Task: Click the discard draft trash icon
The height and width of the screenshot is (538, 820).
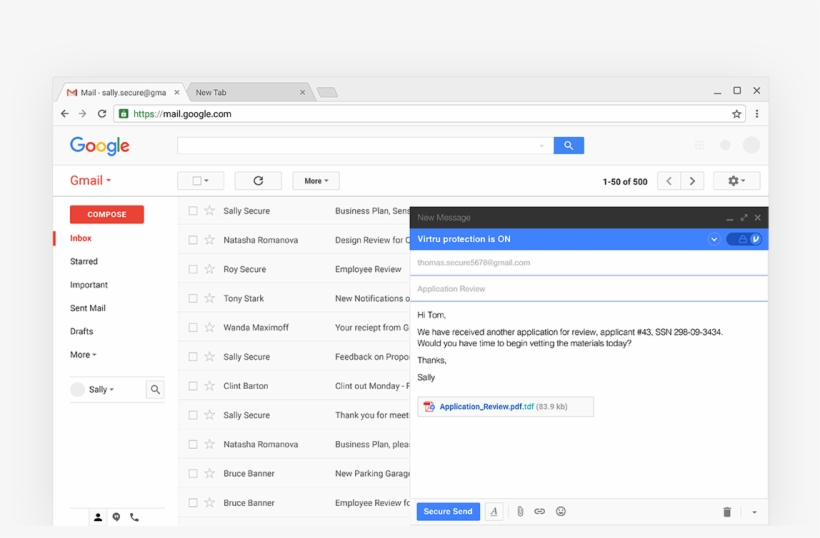Action: click(x=727, y=512)
